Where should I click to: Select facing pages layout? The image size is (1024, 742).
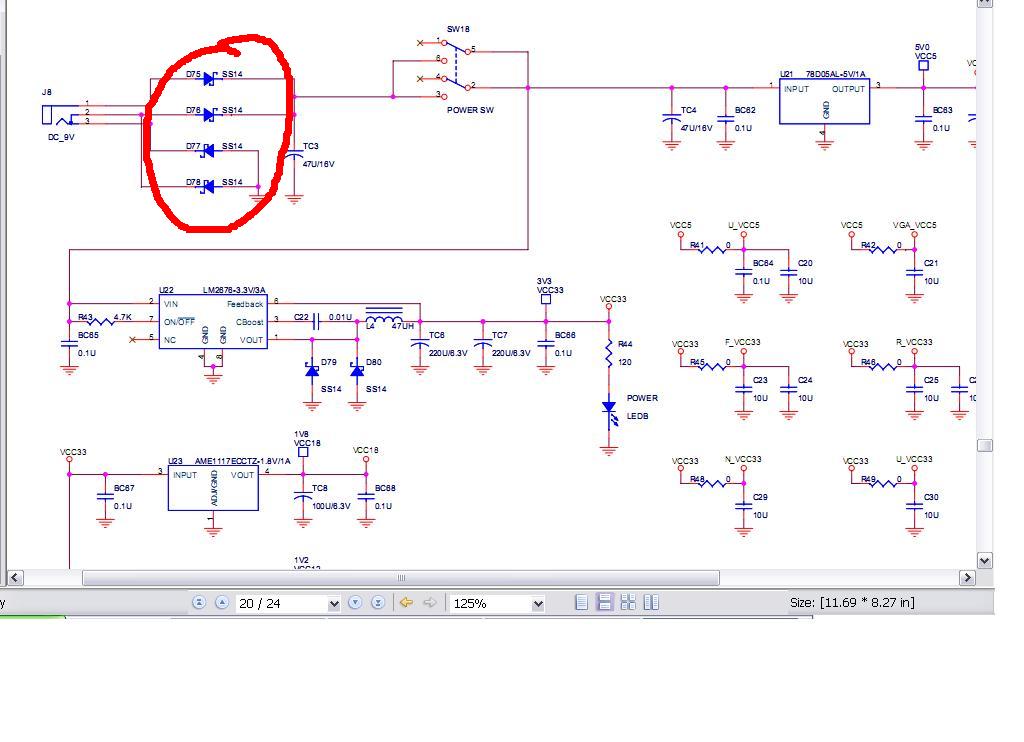click(x=651, y=603)
